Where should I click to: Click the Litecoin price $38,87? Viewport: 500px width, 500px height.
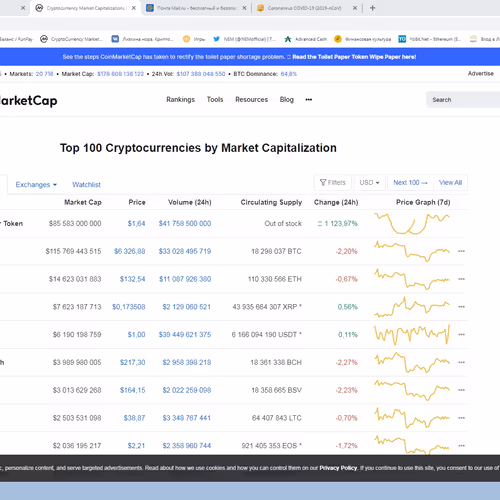coord(134,418)
